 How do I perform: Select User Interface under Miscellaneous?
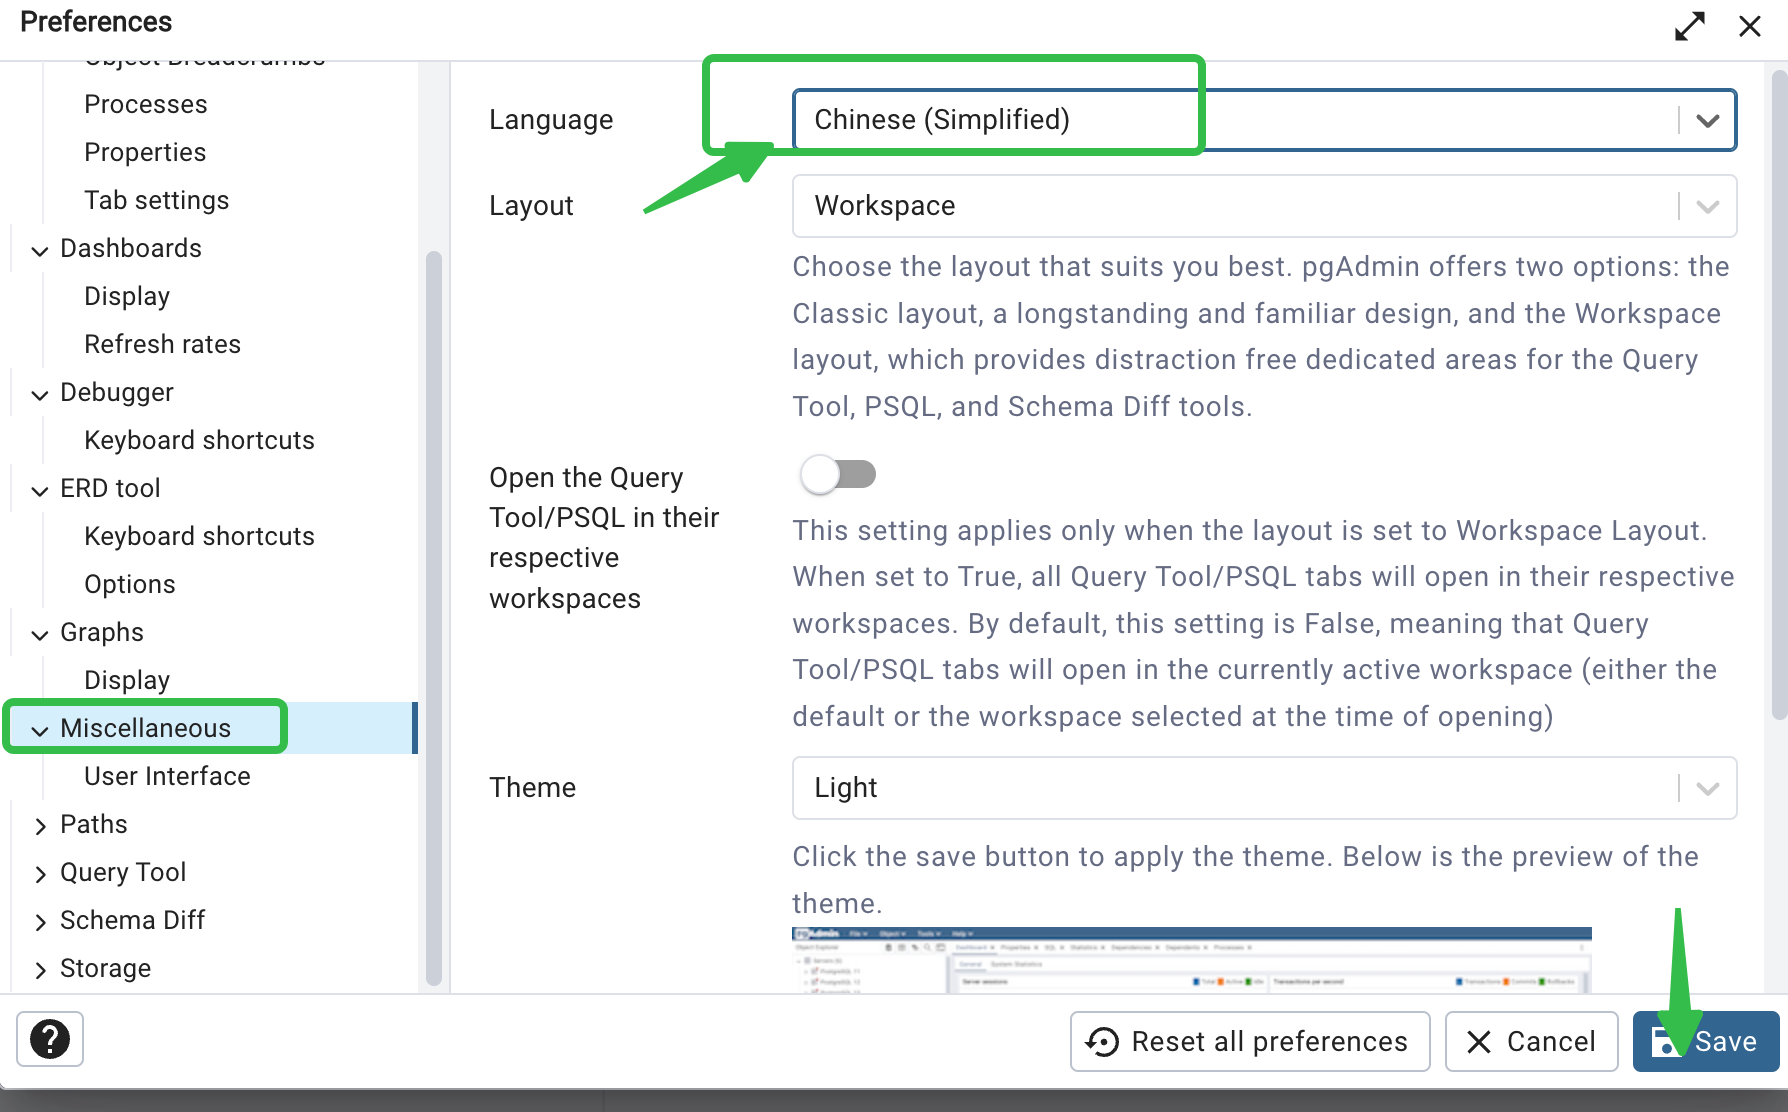click(x=168, y=776)
